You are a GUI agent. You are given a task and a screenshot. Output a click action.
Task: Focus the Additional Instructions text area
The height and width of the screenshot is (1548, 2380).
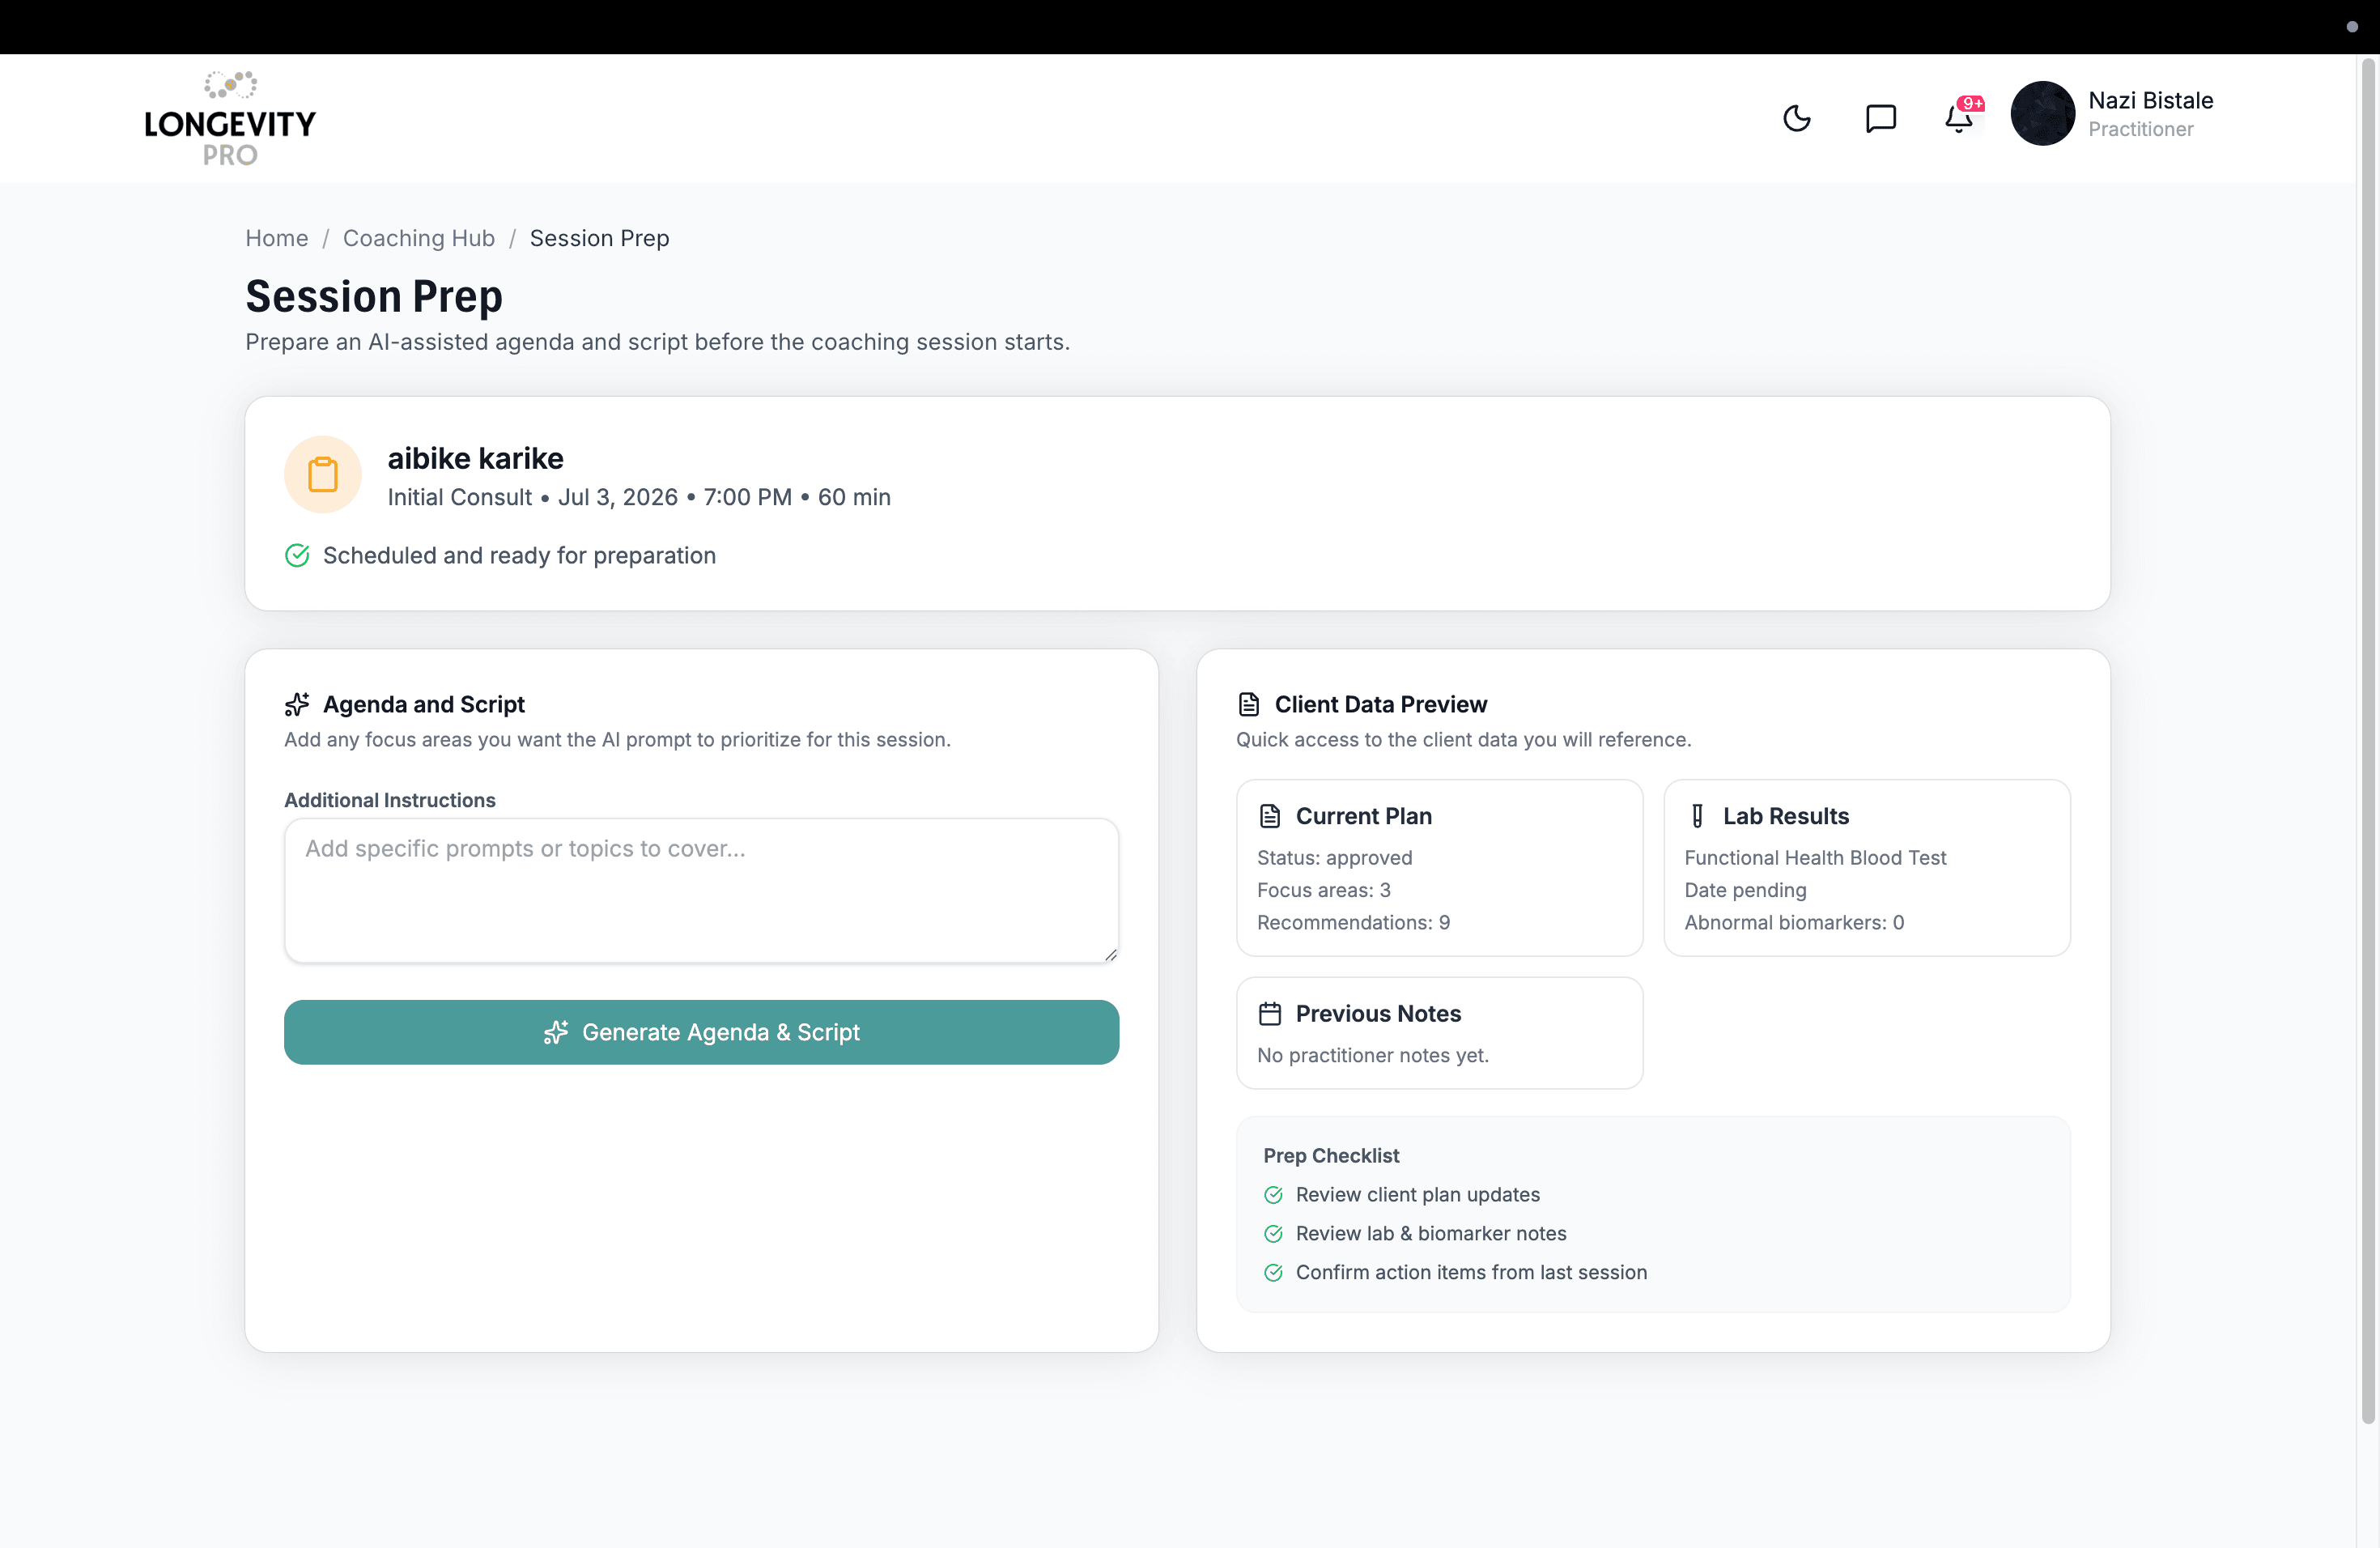(701, 890)
